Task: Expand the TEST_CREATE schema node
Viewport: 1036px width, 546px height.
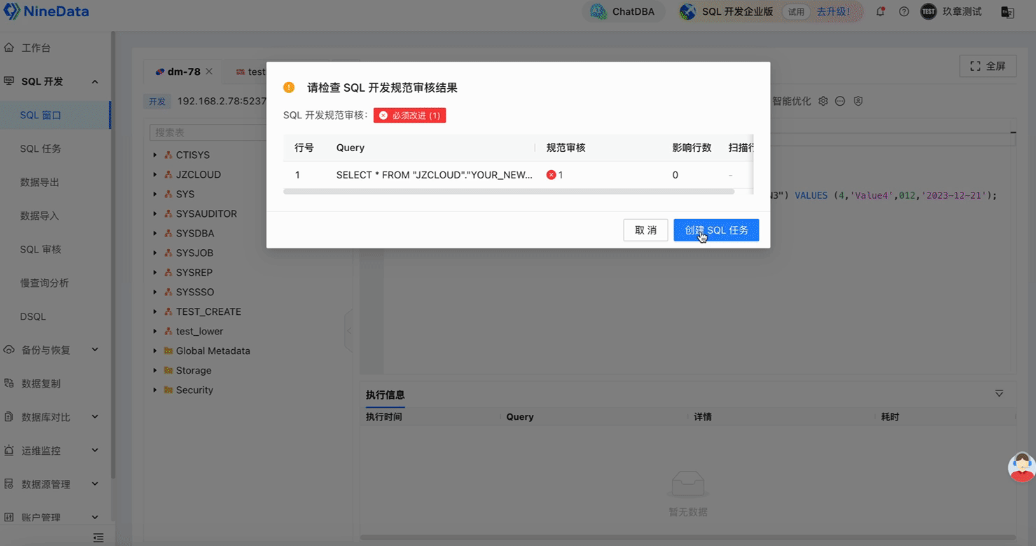Action: coord(155,311)
